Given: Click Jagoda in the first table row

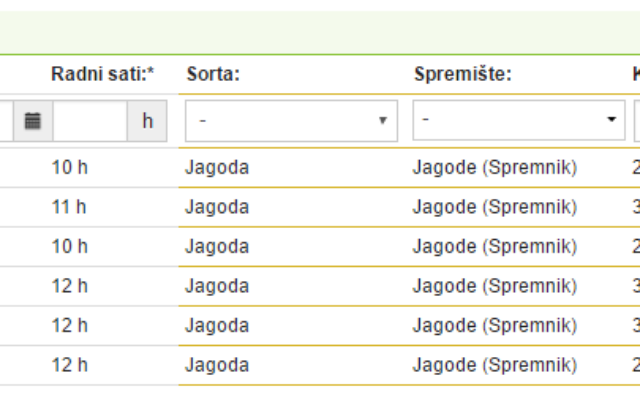Looking at the screenshot, I should (217, 168).
